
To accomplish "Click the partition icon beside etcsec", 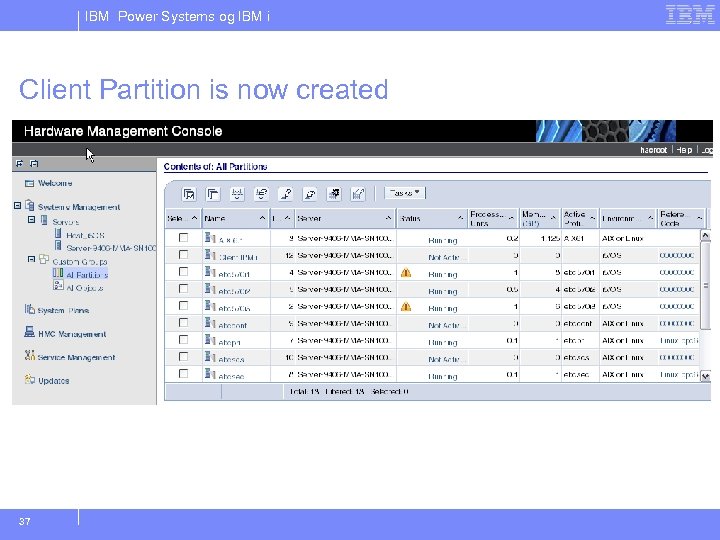I will coord(210,374).
